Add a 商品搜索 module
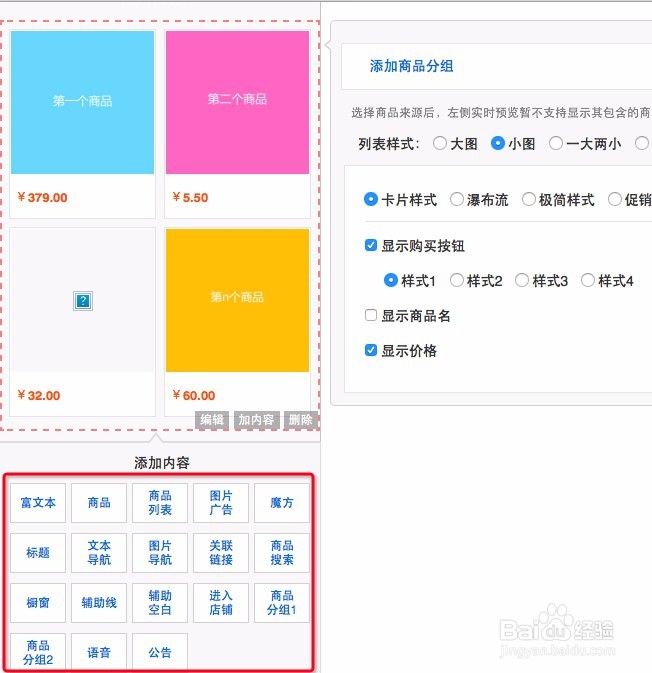Screen dimensions: 652x673 pos(282,553)
